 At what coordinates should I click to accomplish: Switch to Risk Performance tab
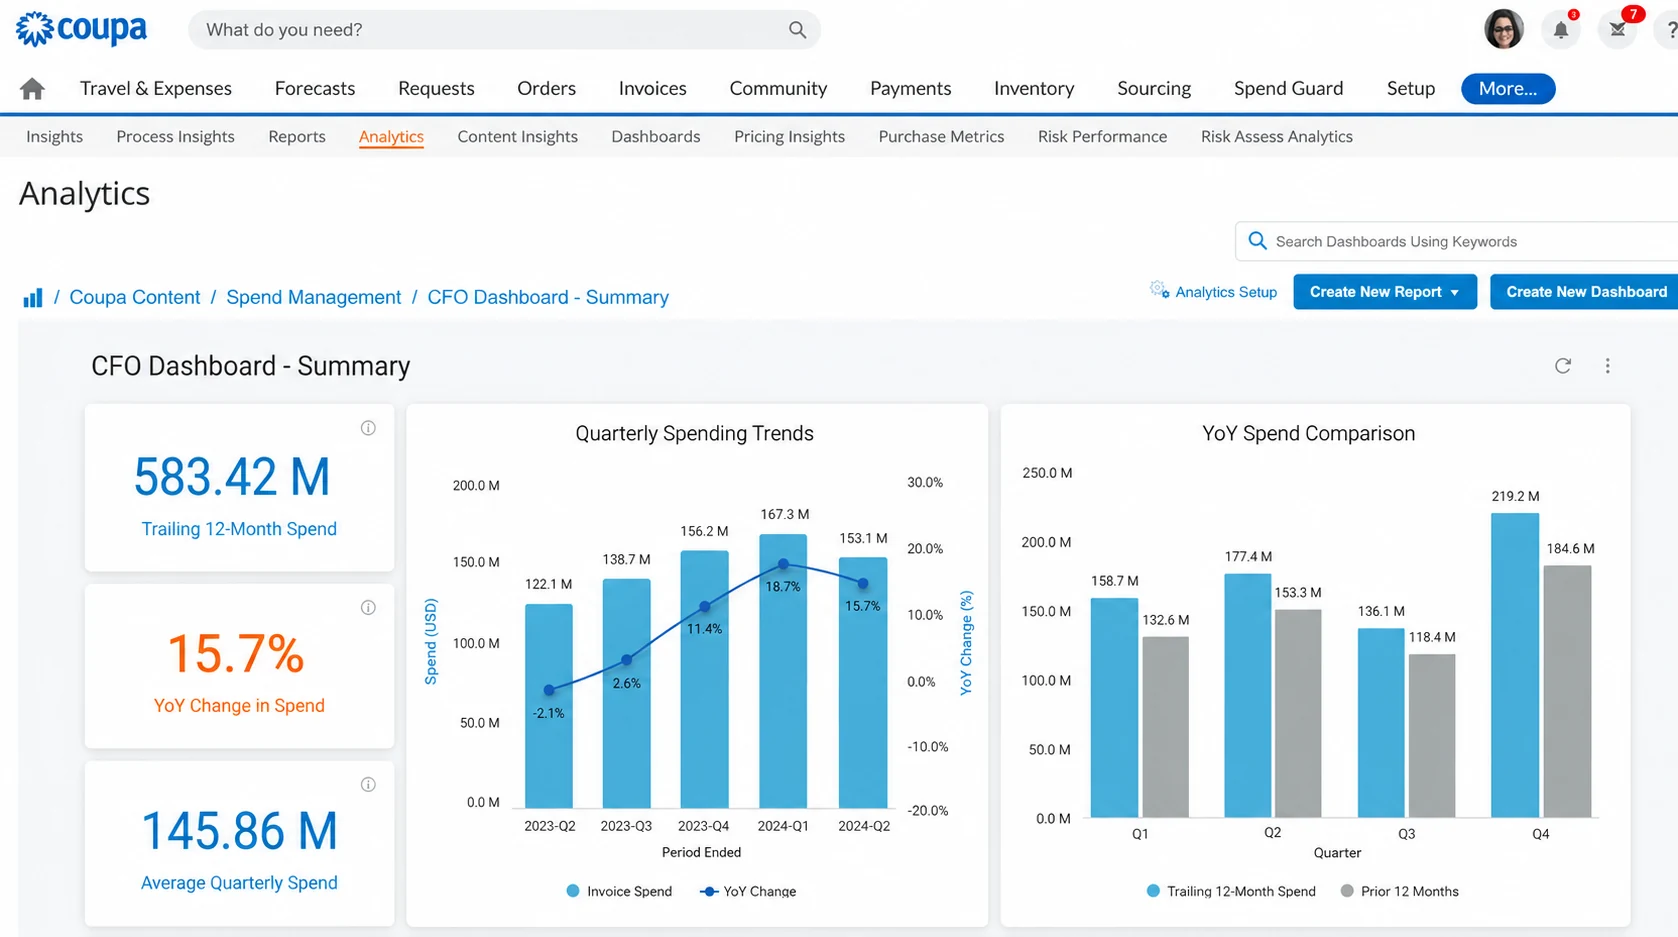[x=1102, y=137]
